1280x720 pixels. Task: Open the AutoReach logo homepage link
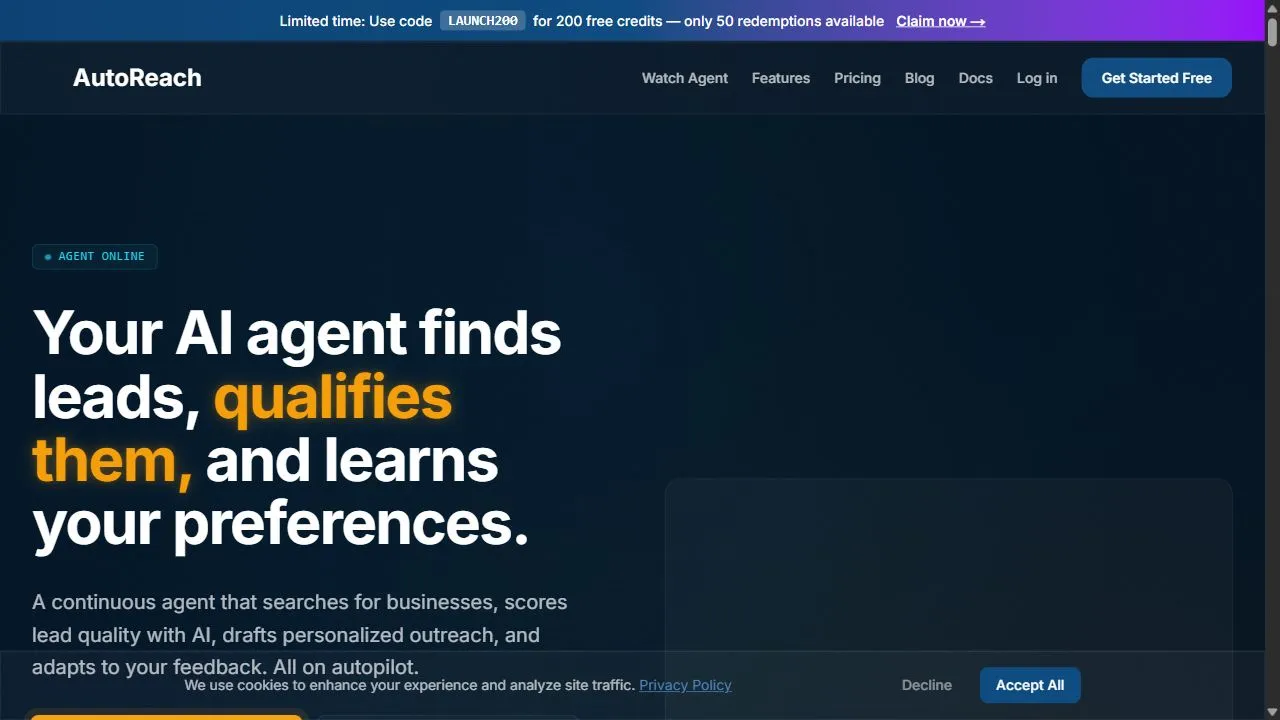[x=137, y=78]
